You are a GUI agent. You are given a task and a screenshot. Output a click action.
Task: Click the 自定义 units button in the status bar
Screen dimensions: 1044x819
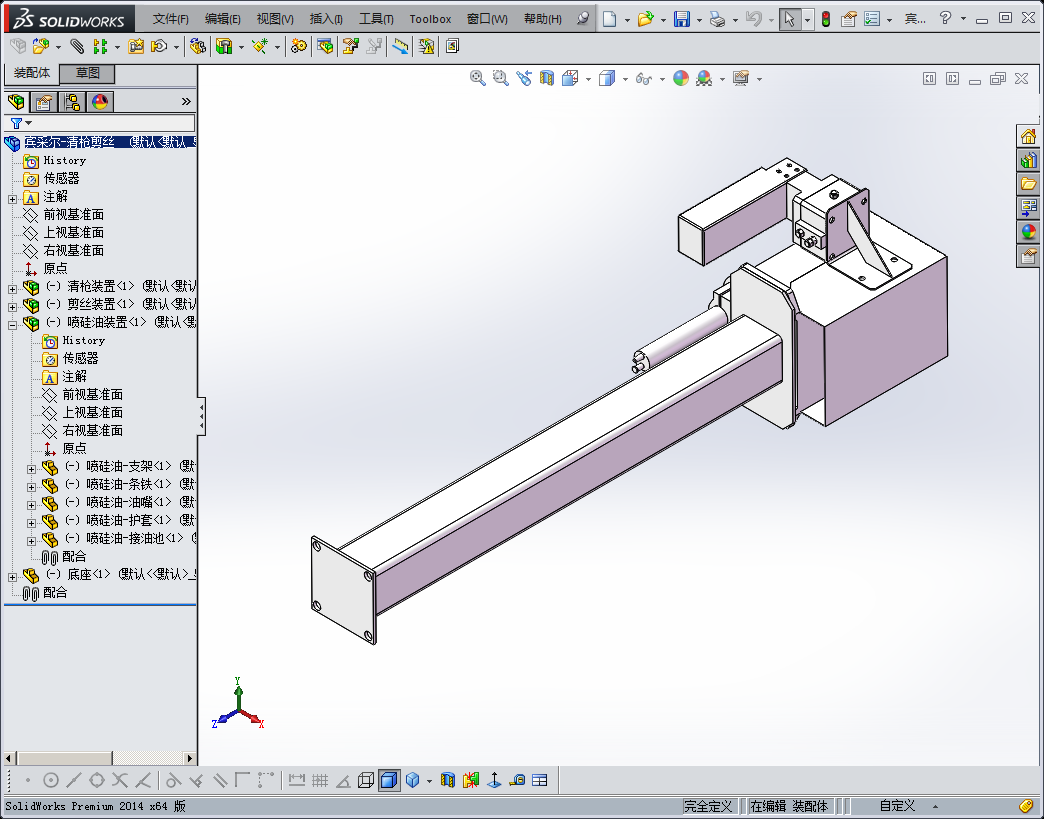click(897, 806)
